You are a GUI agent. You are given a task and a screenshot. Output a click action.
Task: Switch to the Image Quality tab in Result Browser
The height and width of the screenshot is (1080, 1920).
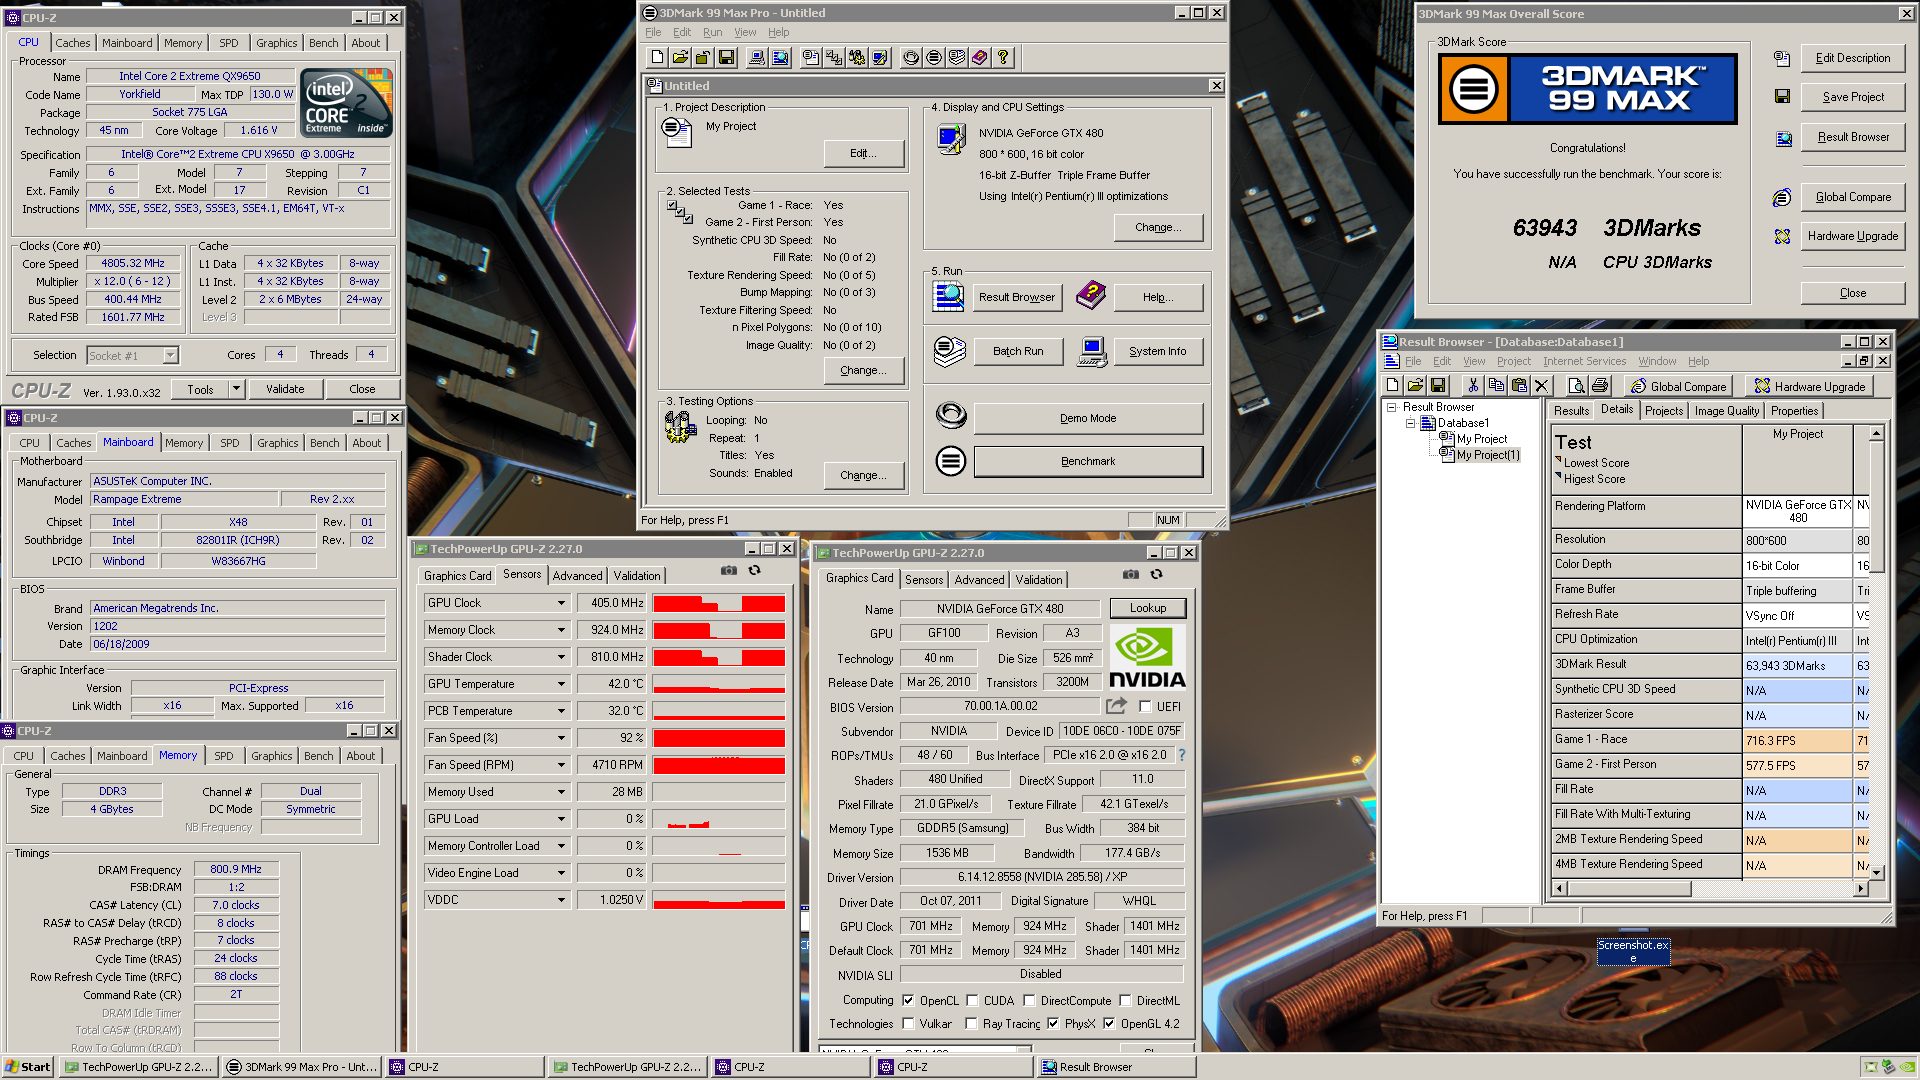pos(1726,410)
